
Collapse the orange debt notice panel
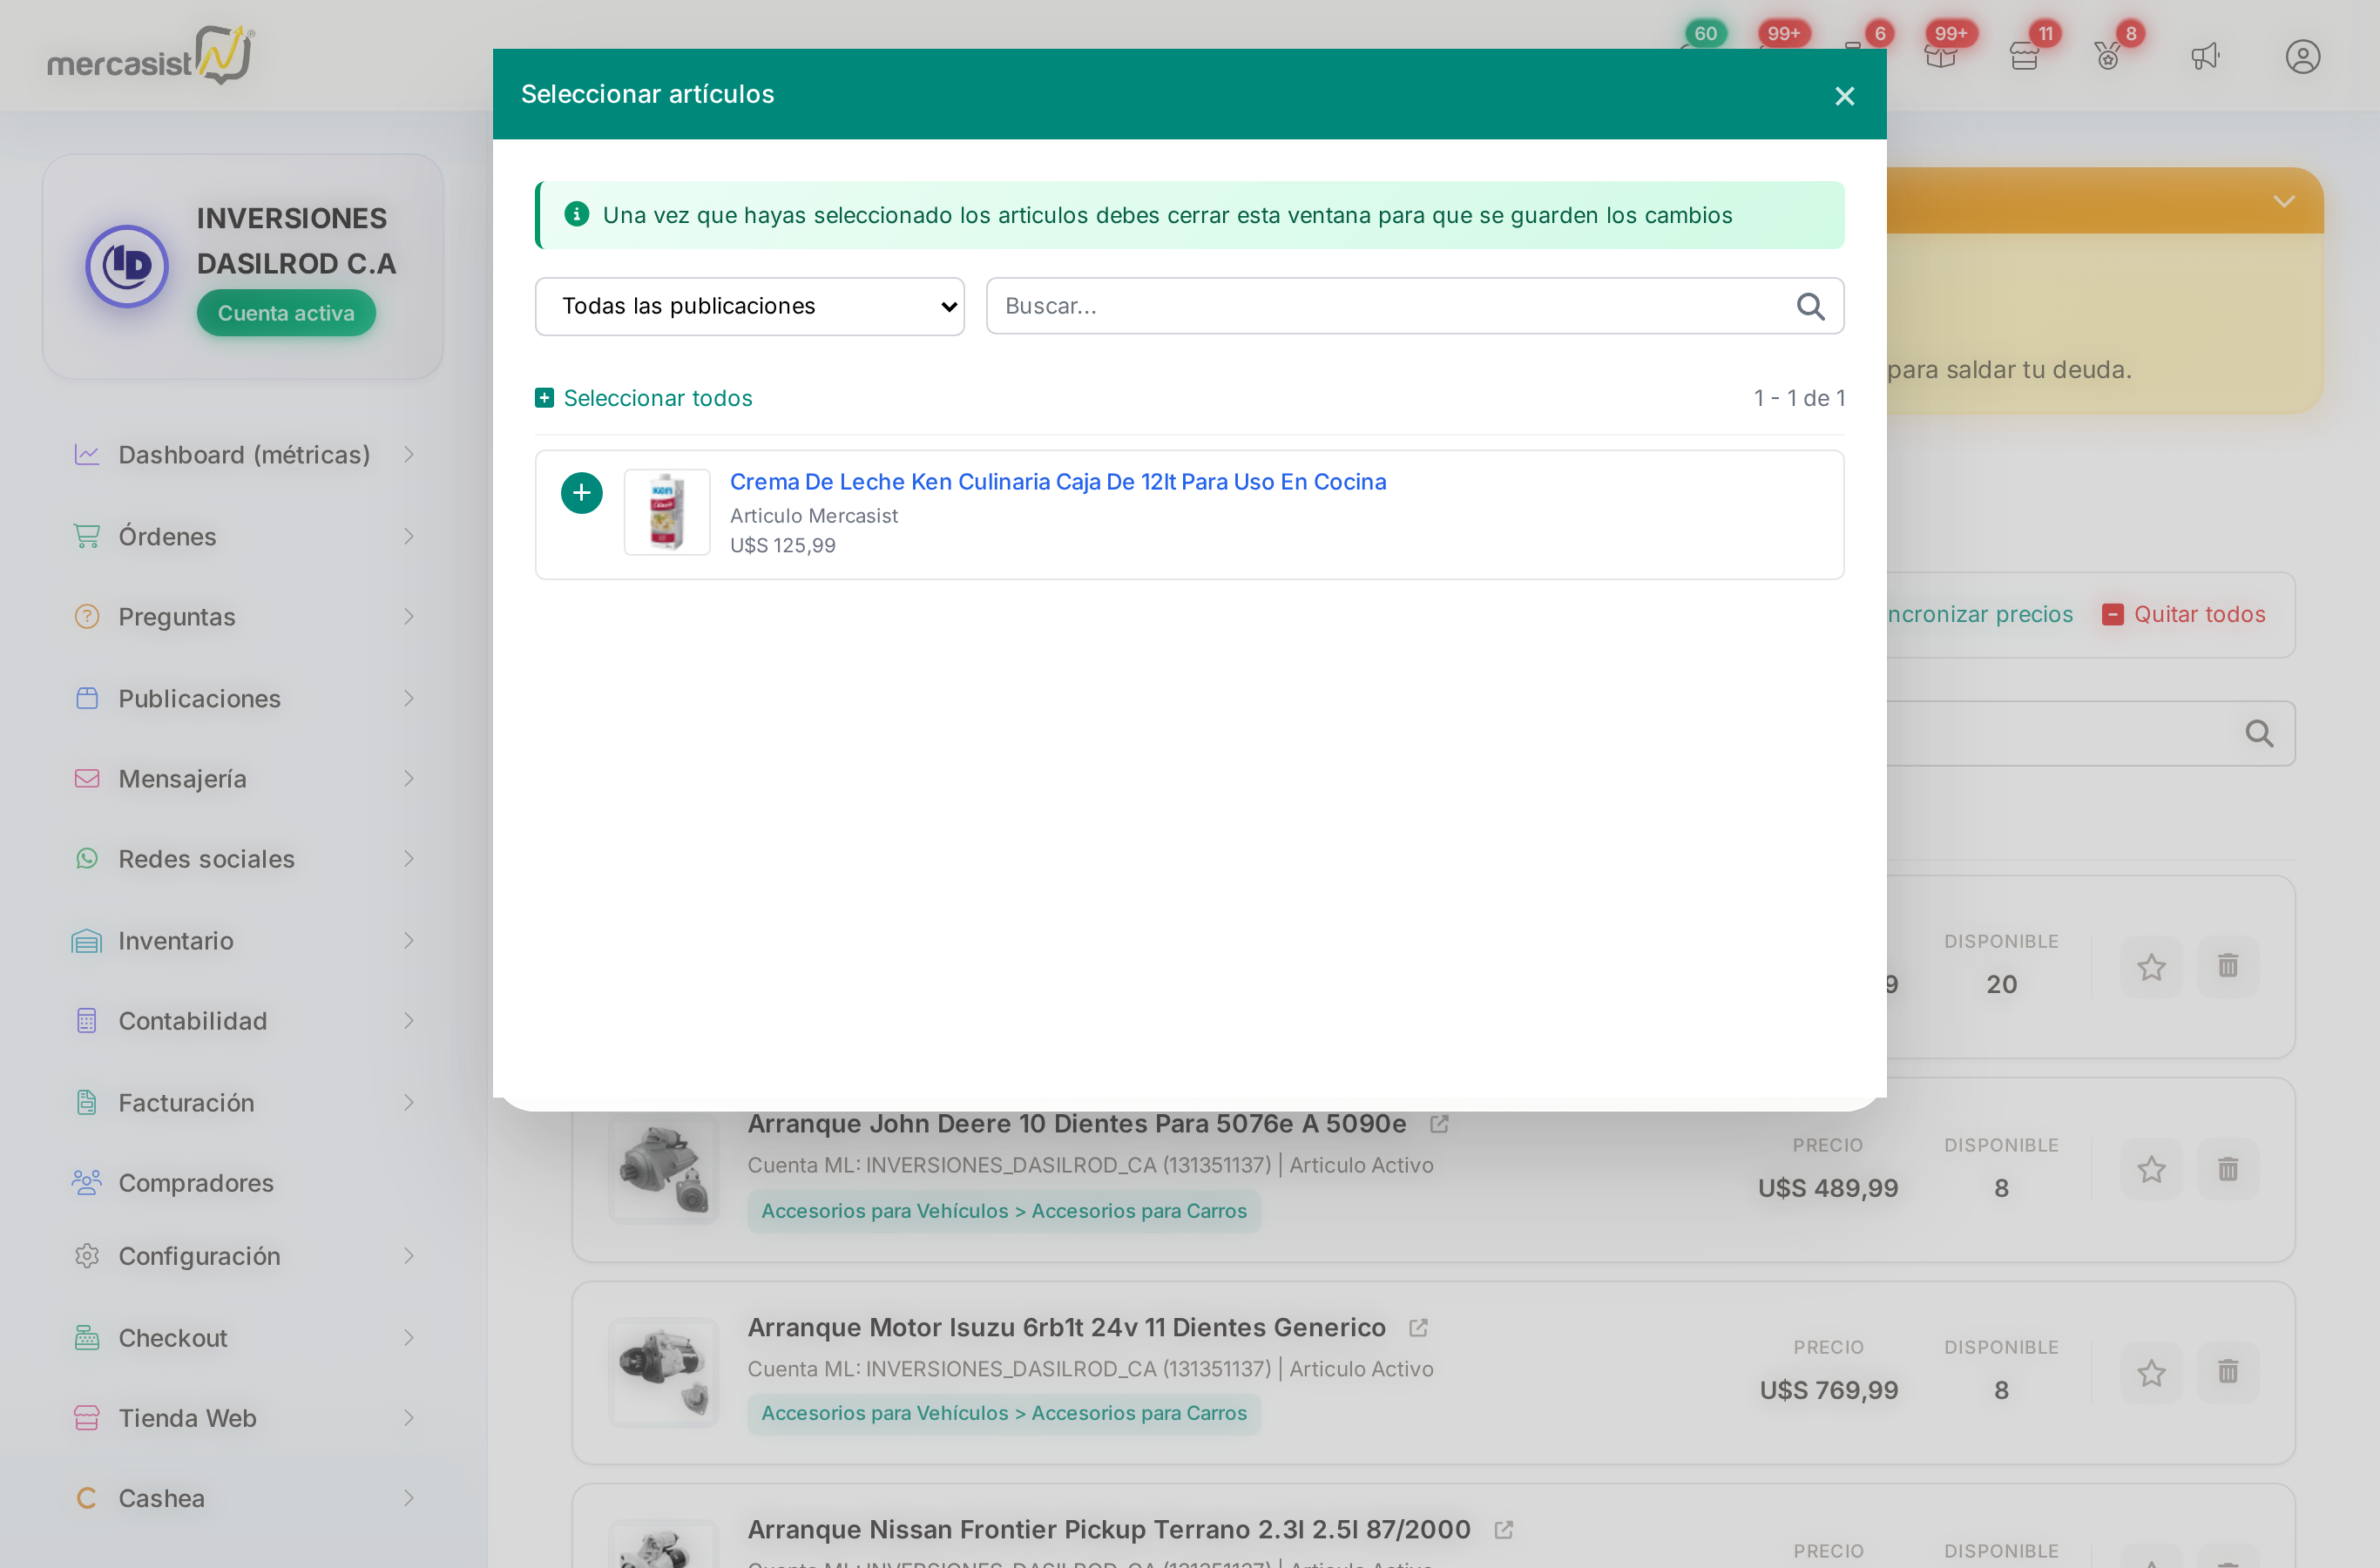pos(2284,201)
